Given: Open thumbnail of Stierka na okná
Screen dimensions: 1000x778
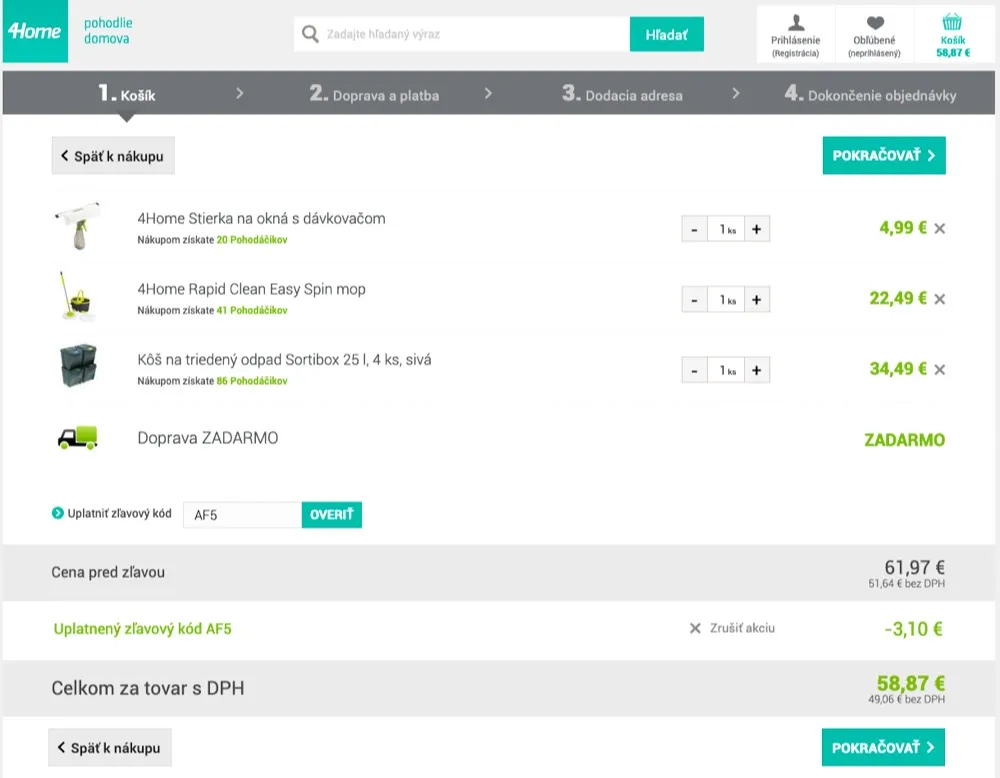Looking at the screenshot, I should tap(78, 226).
